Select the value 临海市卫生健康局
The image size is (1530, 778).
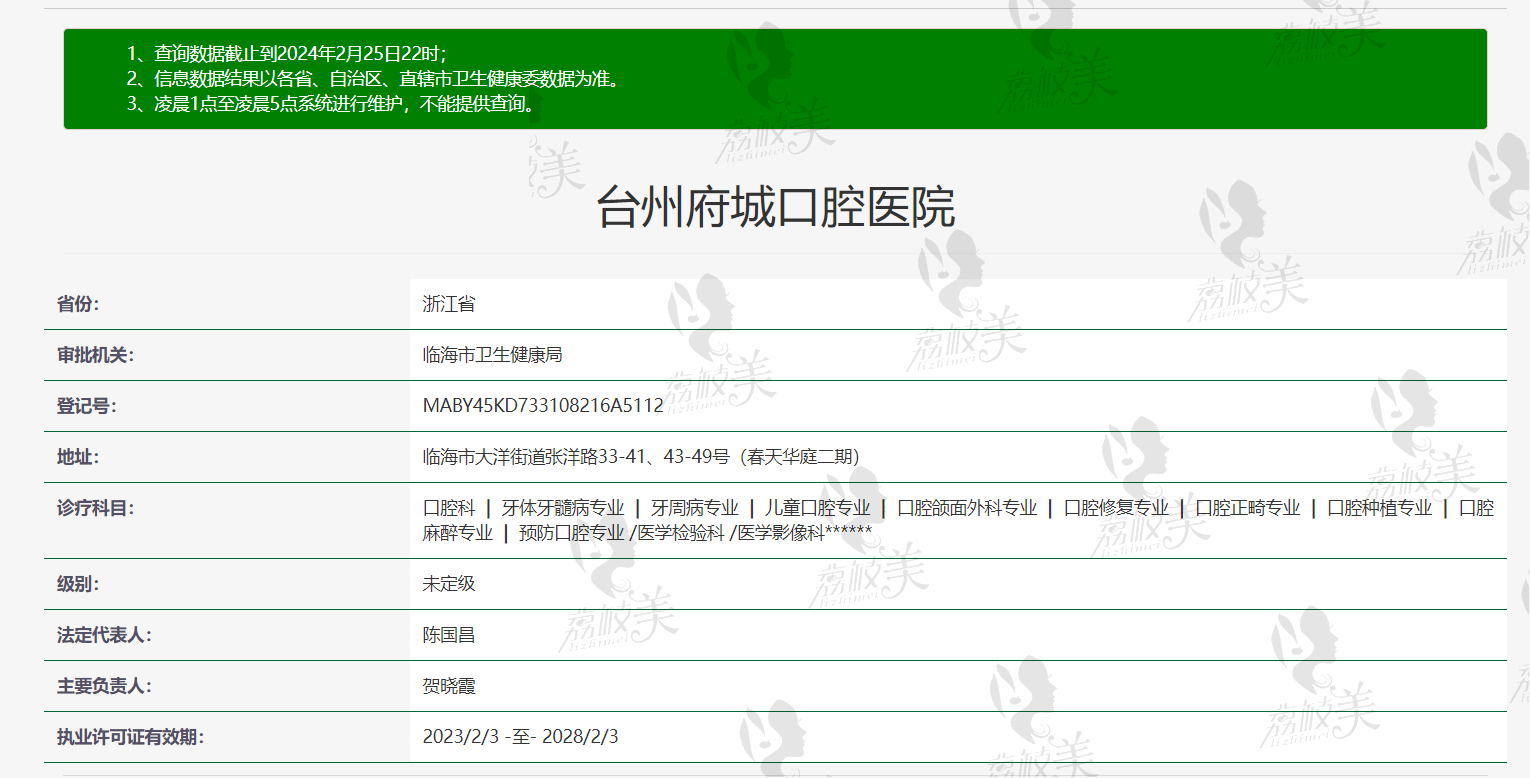coord(493,355)
